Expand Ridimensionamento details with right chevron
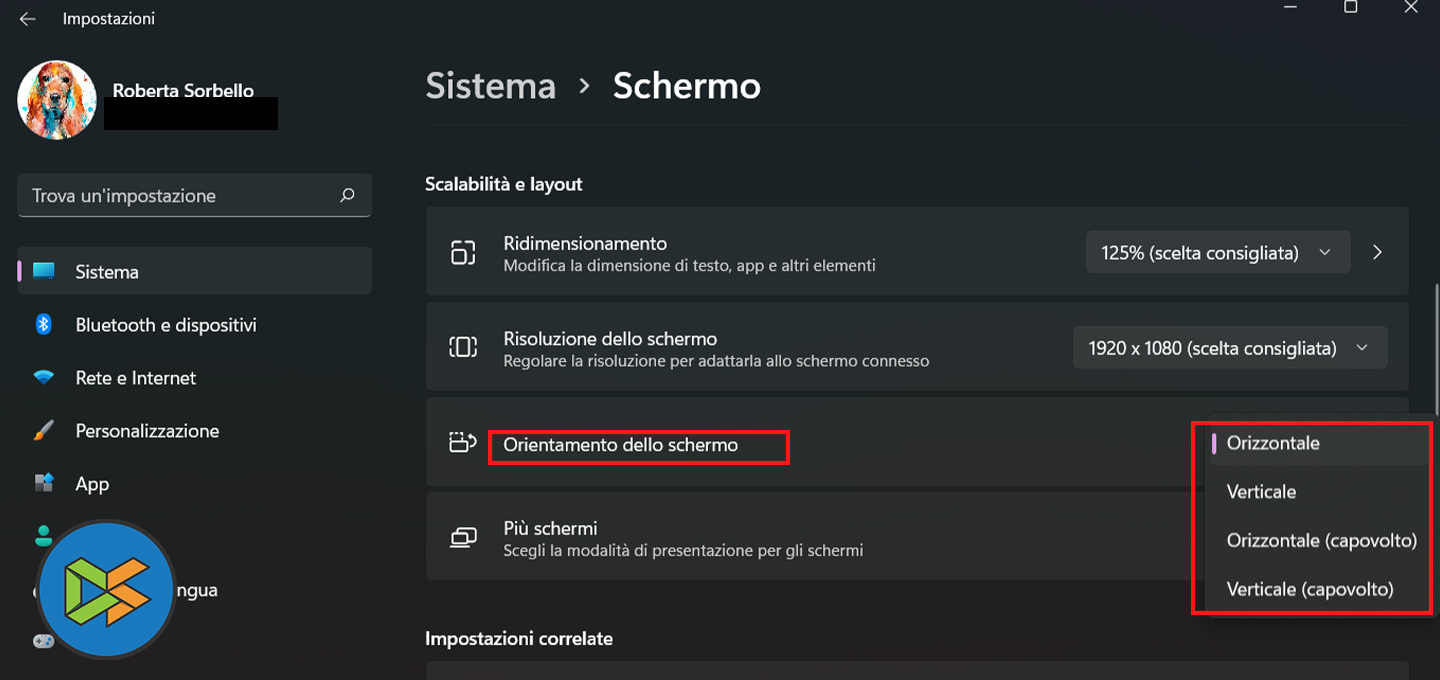 [1377, 252]
